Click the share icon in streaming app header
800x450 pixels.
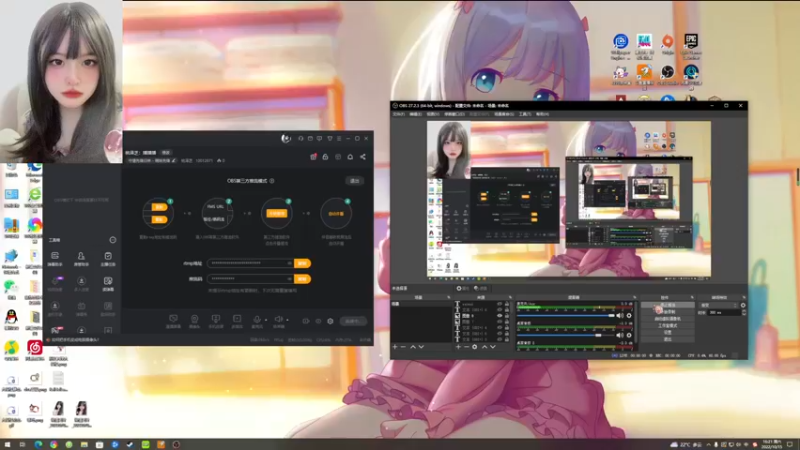363,157
